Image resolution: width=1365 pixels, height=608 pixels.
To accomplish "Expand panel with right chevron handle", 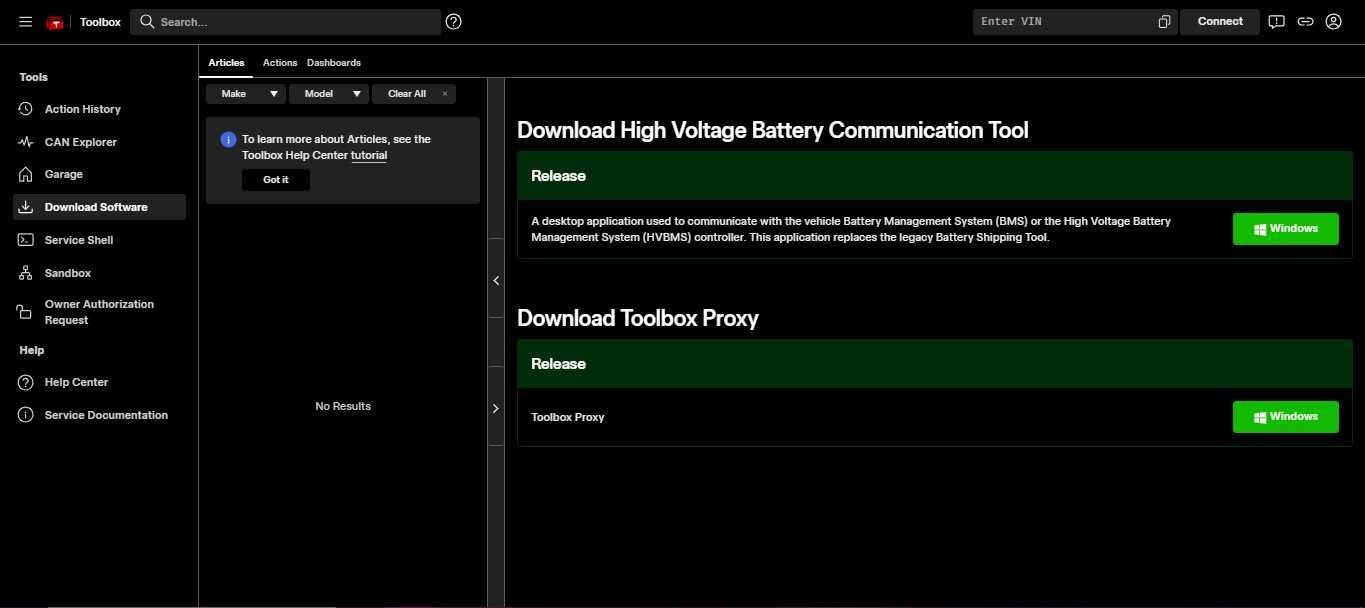I will [x=496, y=408].
